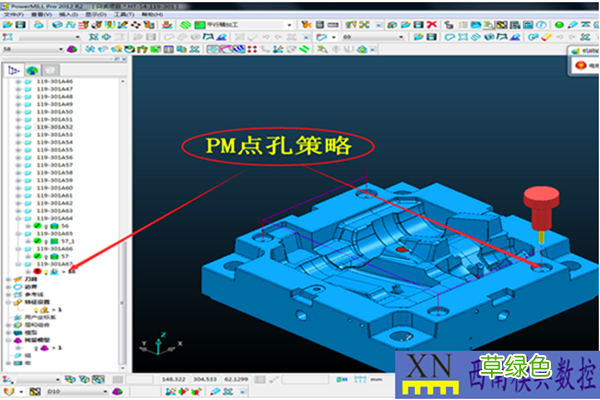Click the table grid icon in third toolbar

169,49
